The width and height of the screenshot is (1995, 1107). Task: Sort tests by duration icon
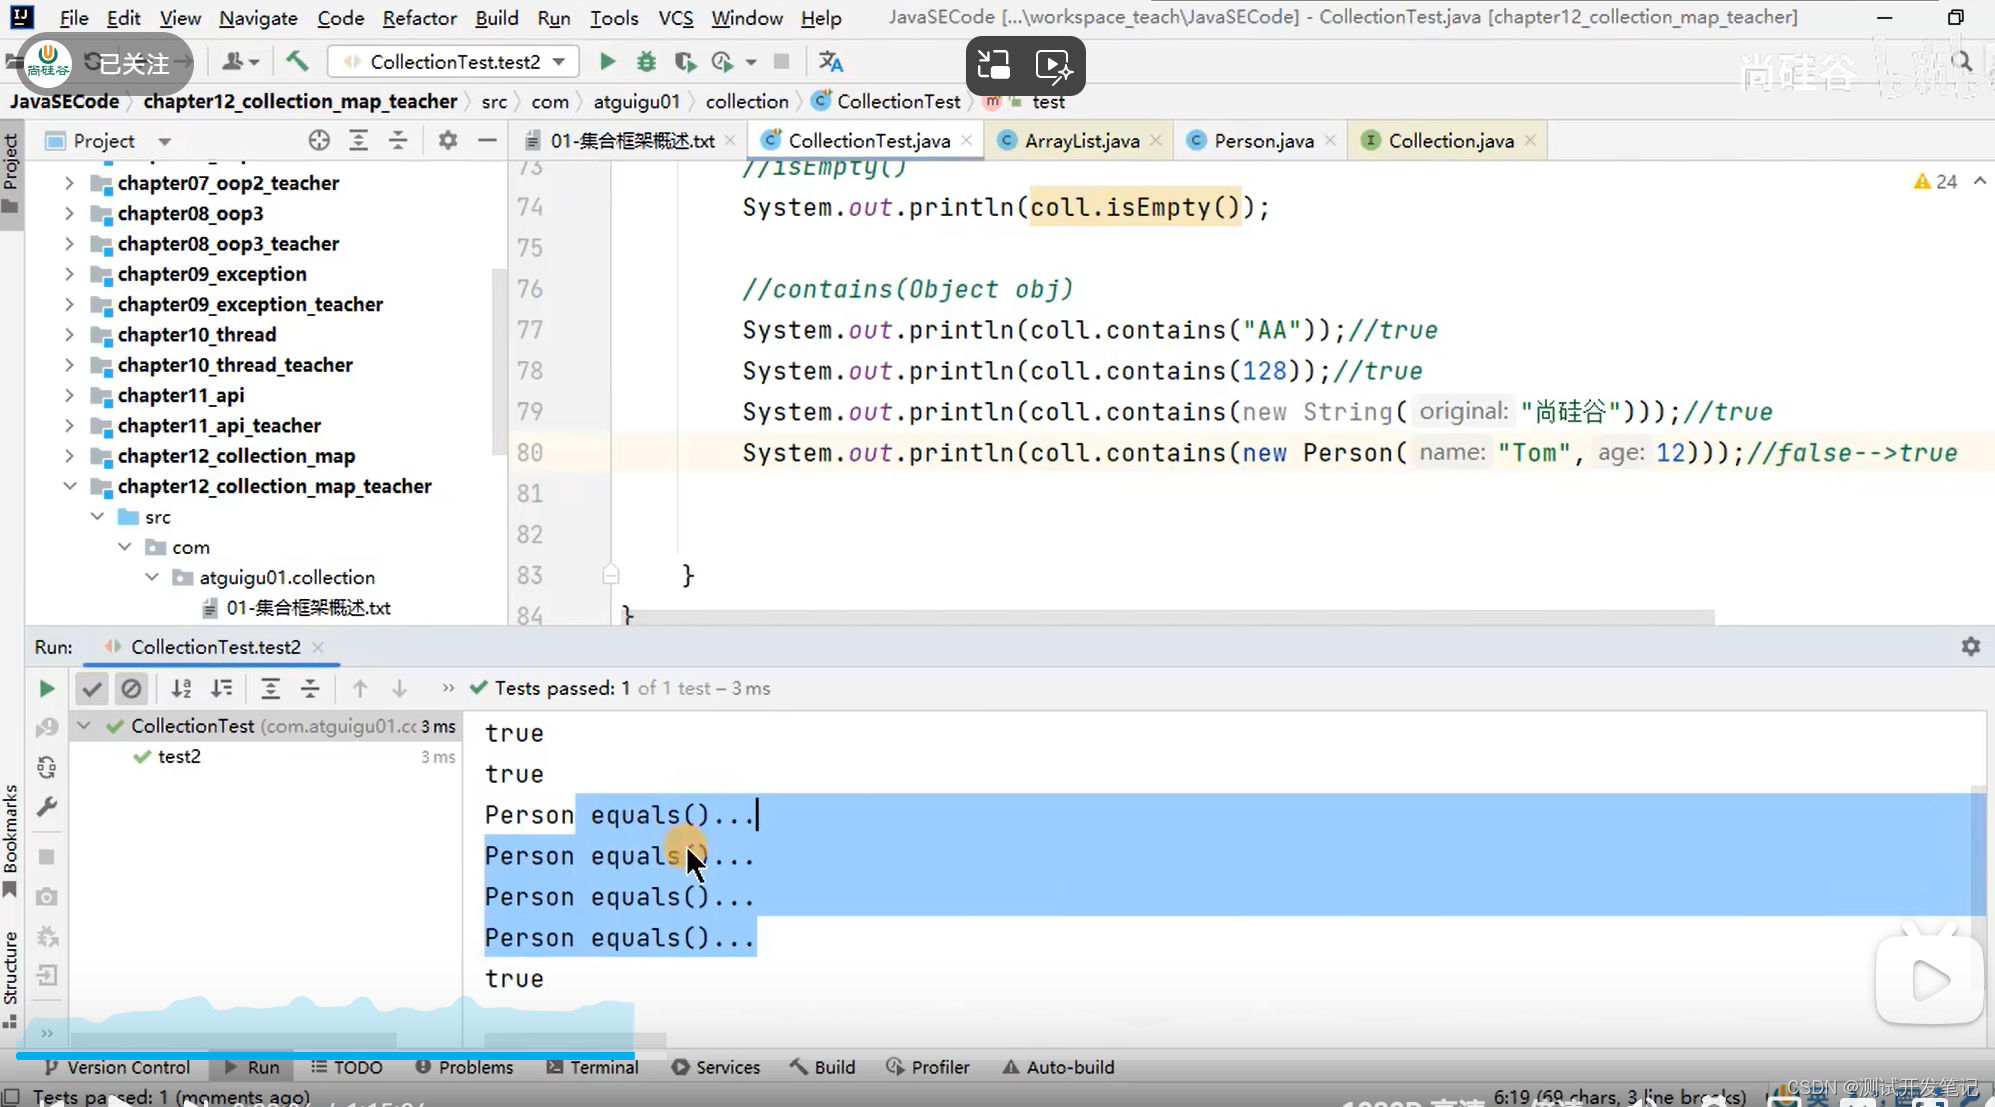pyautogui.click(x=221, y=688)
